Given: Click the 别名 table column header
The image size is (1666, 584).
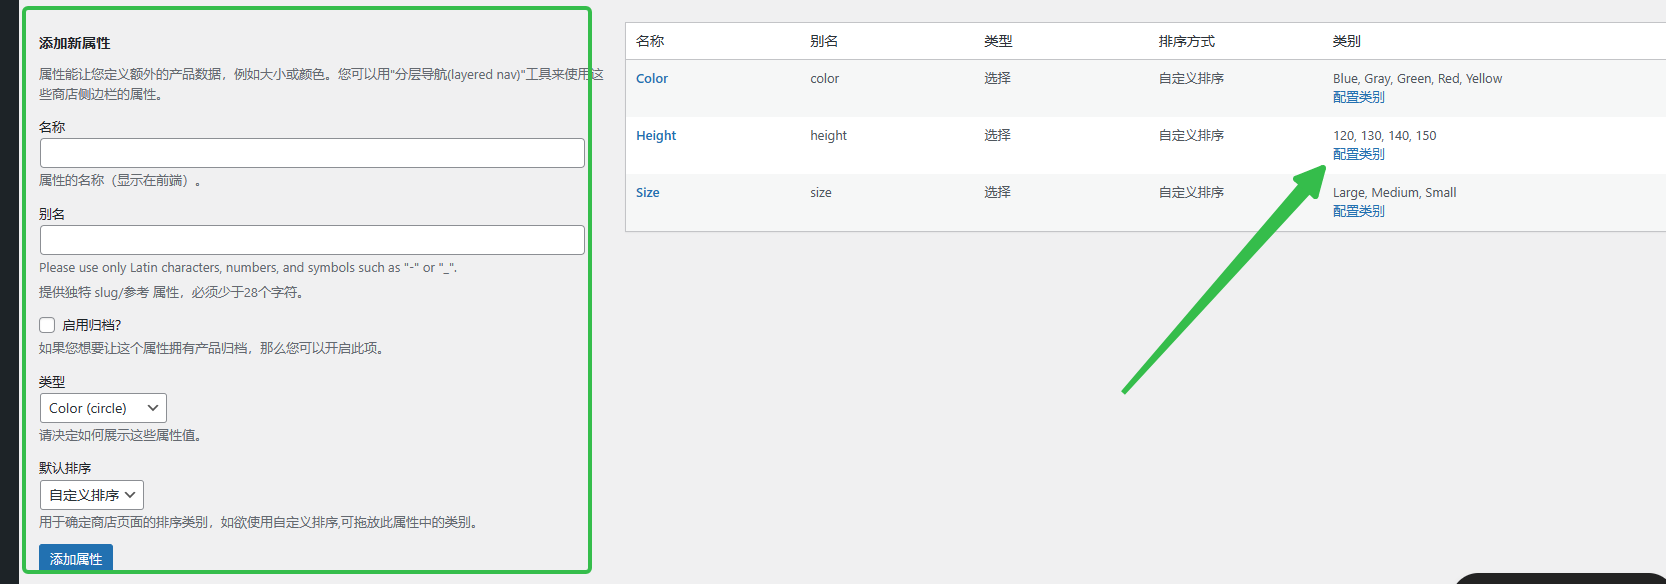Looking at the screenshot, I should point(824,41).
